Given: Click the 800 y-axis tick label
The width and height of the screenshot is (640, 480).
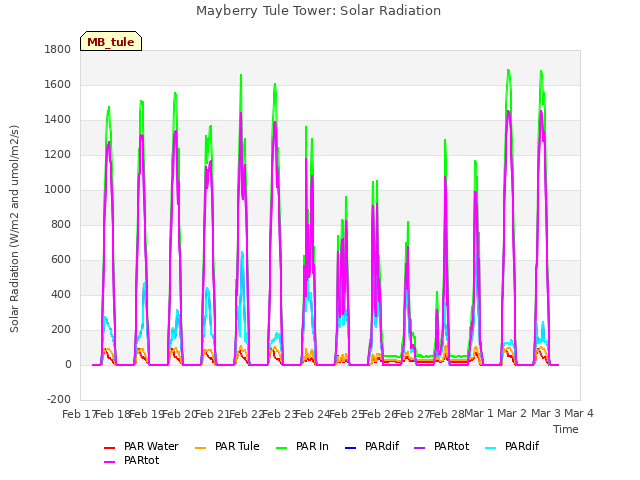Looking at the screenshot, I should [61, 224].
